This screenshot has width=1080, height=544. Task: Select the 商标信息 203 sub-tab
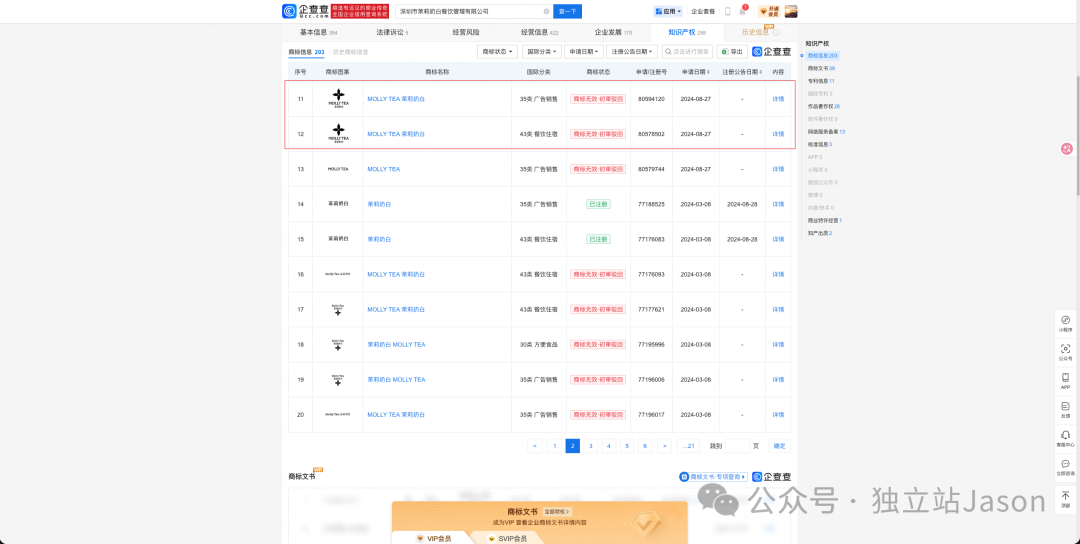click(x=306, y=52)
